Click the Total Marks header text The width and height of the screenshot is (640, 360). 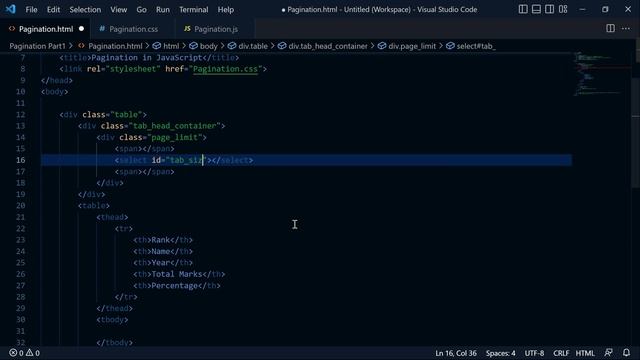pyautogui.click(x=177, y=274)
